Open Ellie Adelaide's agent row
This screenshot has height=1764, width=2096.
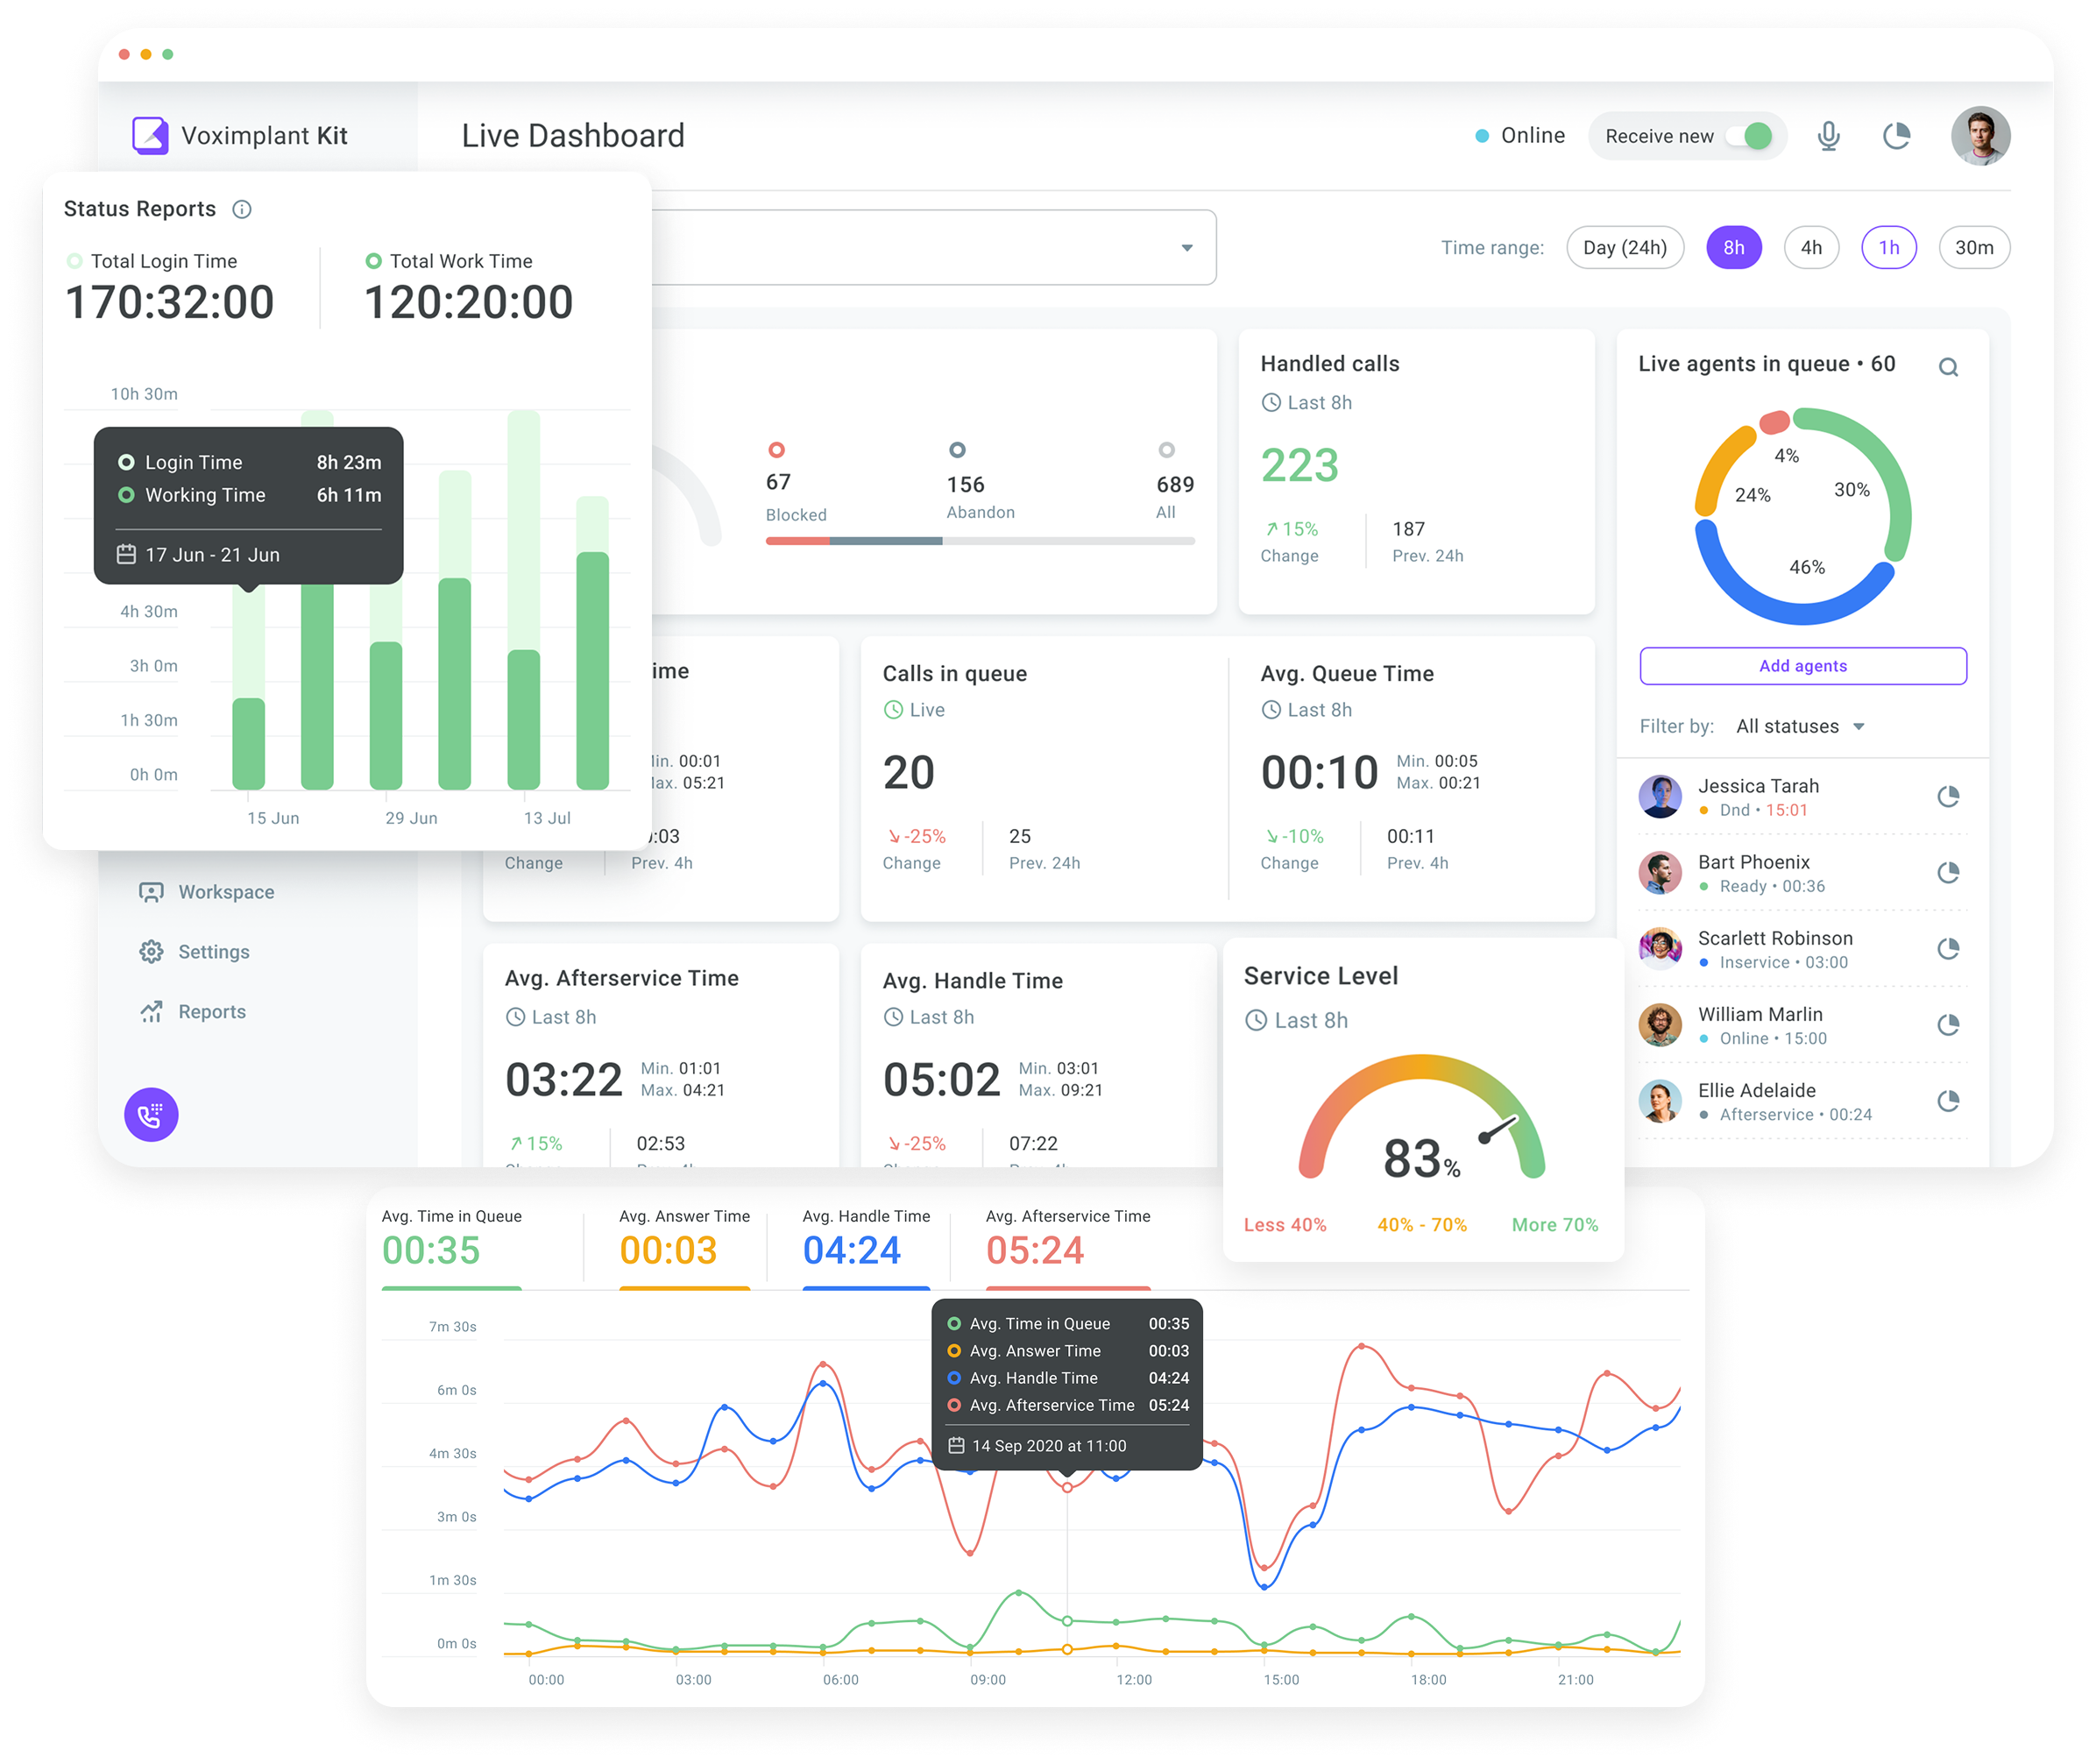click(1802, 1101)
